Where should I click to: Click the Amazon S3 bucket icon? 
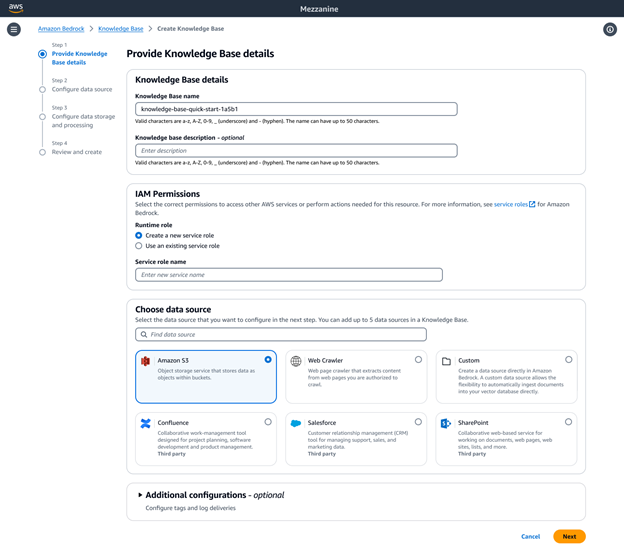pyautogui.click(x=146, y=361)
